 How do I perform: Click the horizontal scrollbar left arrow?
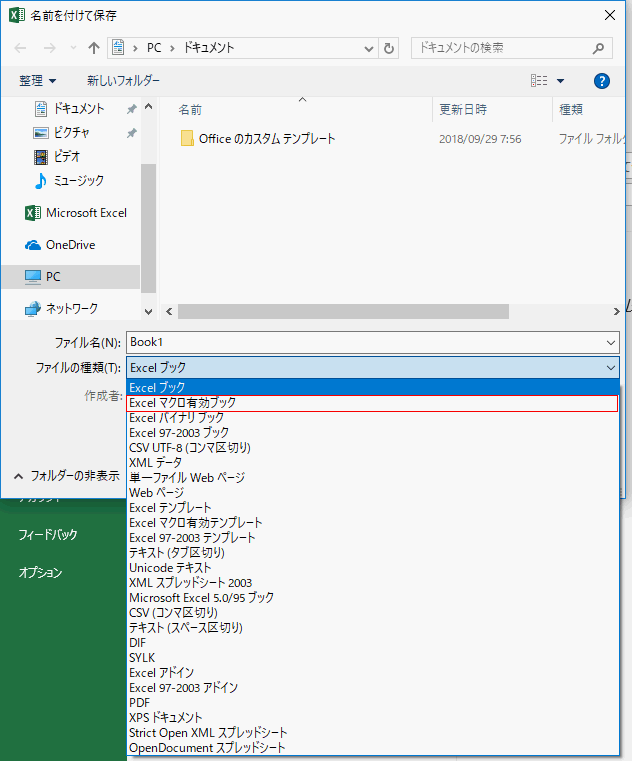click(169, 312)
